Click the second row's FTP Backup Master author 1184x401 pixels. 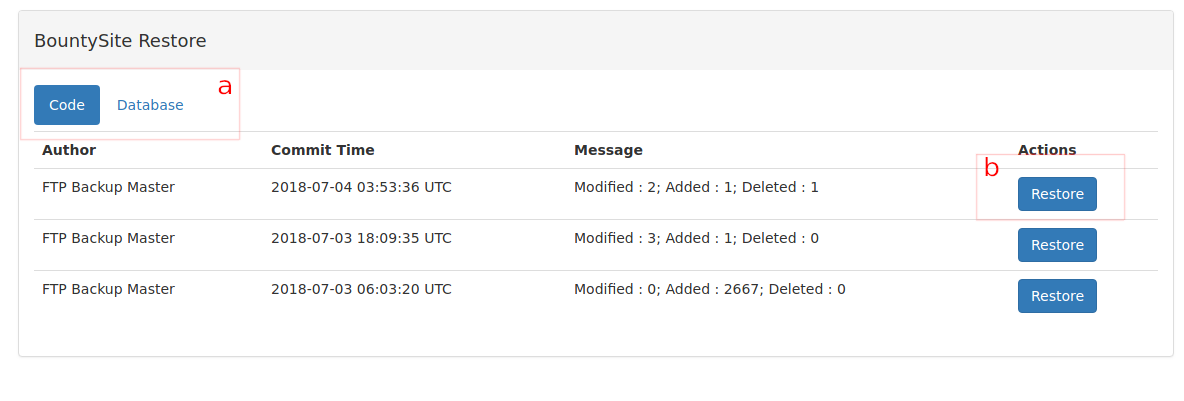[108, 239]
